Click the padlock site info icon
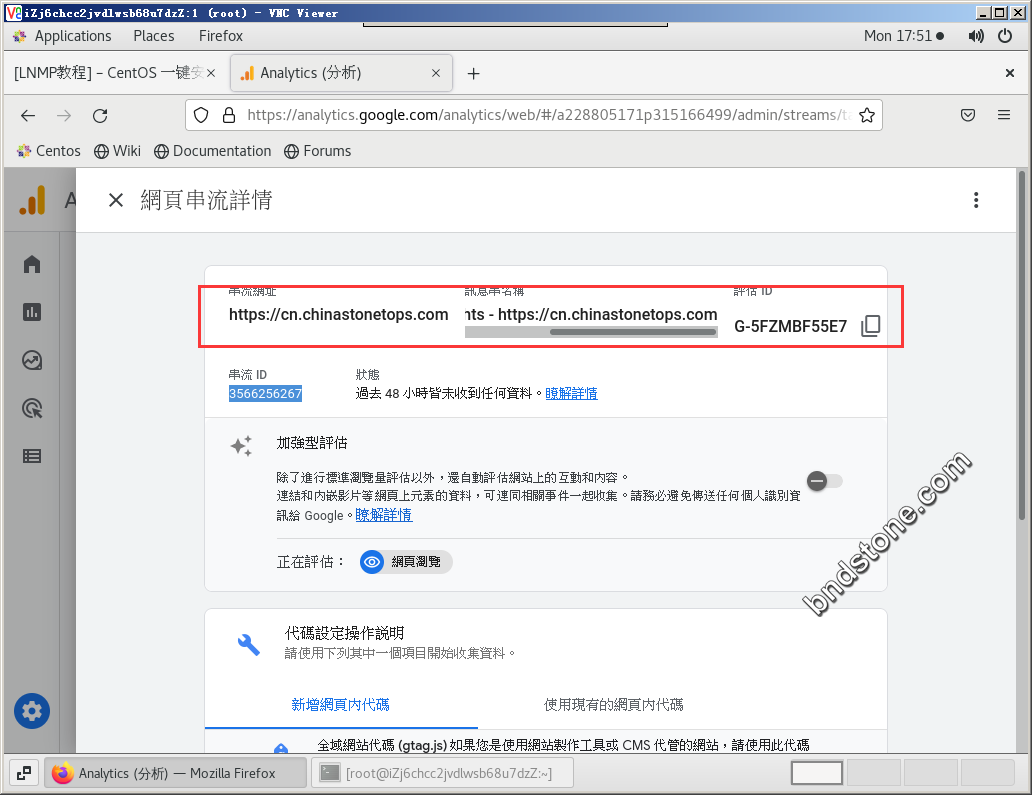This screenshot has width=1032, height=795. [x=228, y=115]
